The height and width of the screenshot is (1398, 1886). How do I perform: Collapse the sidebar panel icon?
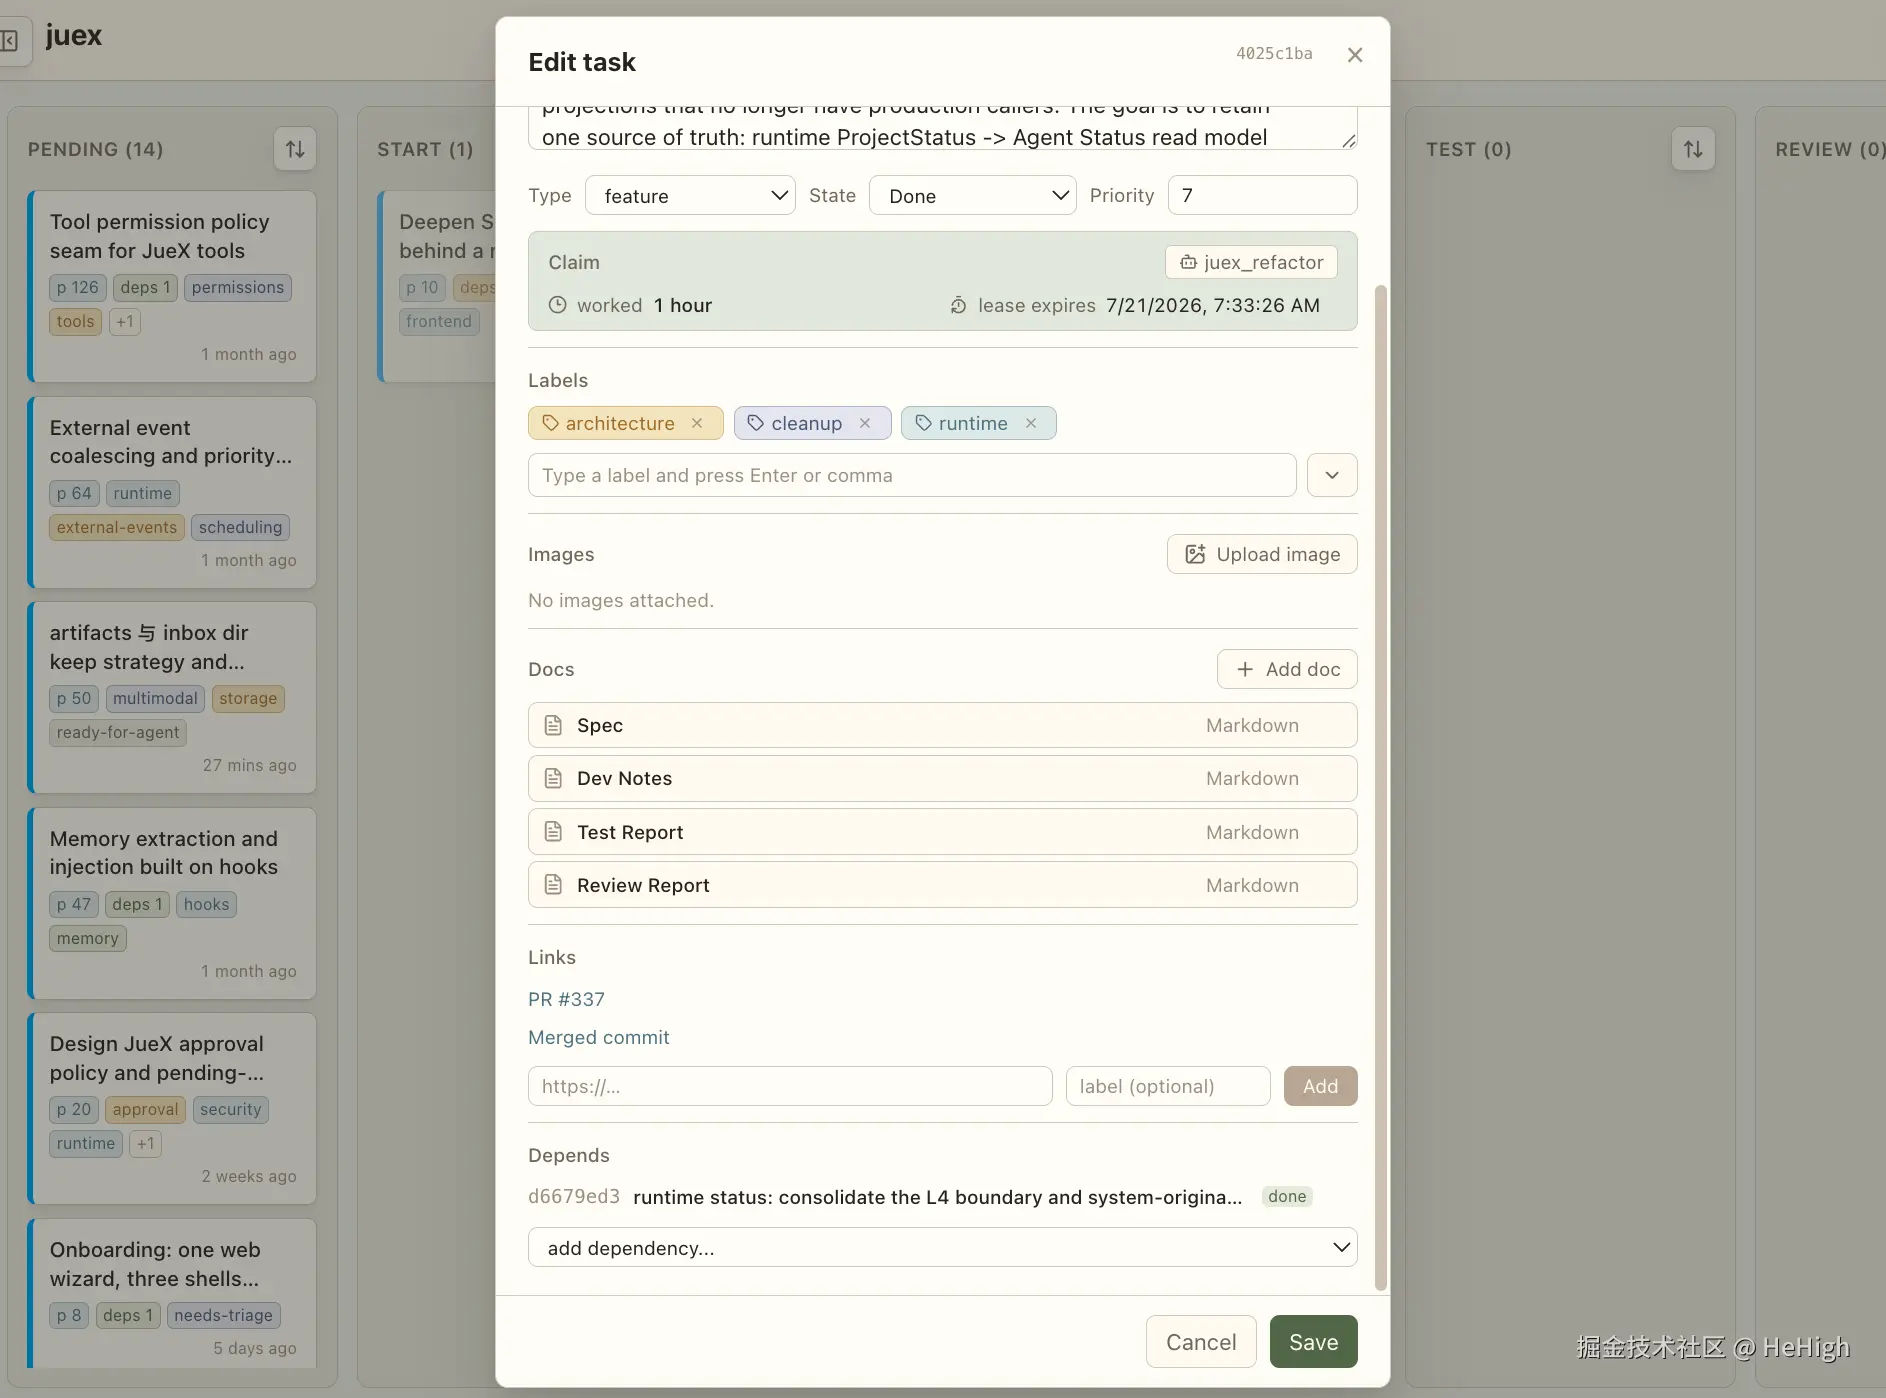pos(9,41)
